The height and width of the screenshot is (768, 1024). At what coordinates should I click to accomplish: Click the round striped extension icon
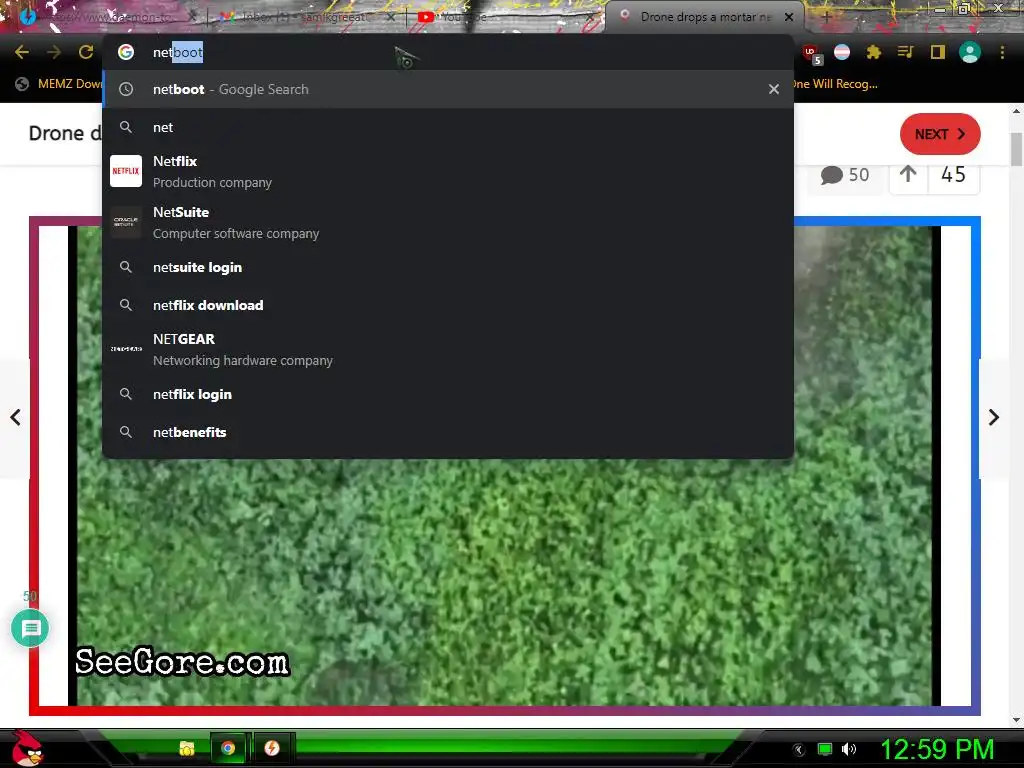(842, 52)
